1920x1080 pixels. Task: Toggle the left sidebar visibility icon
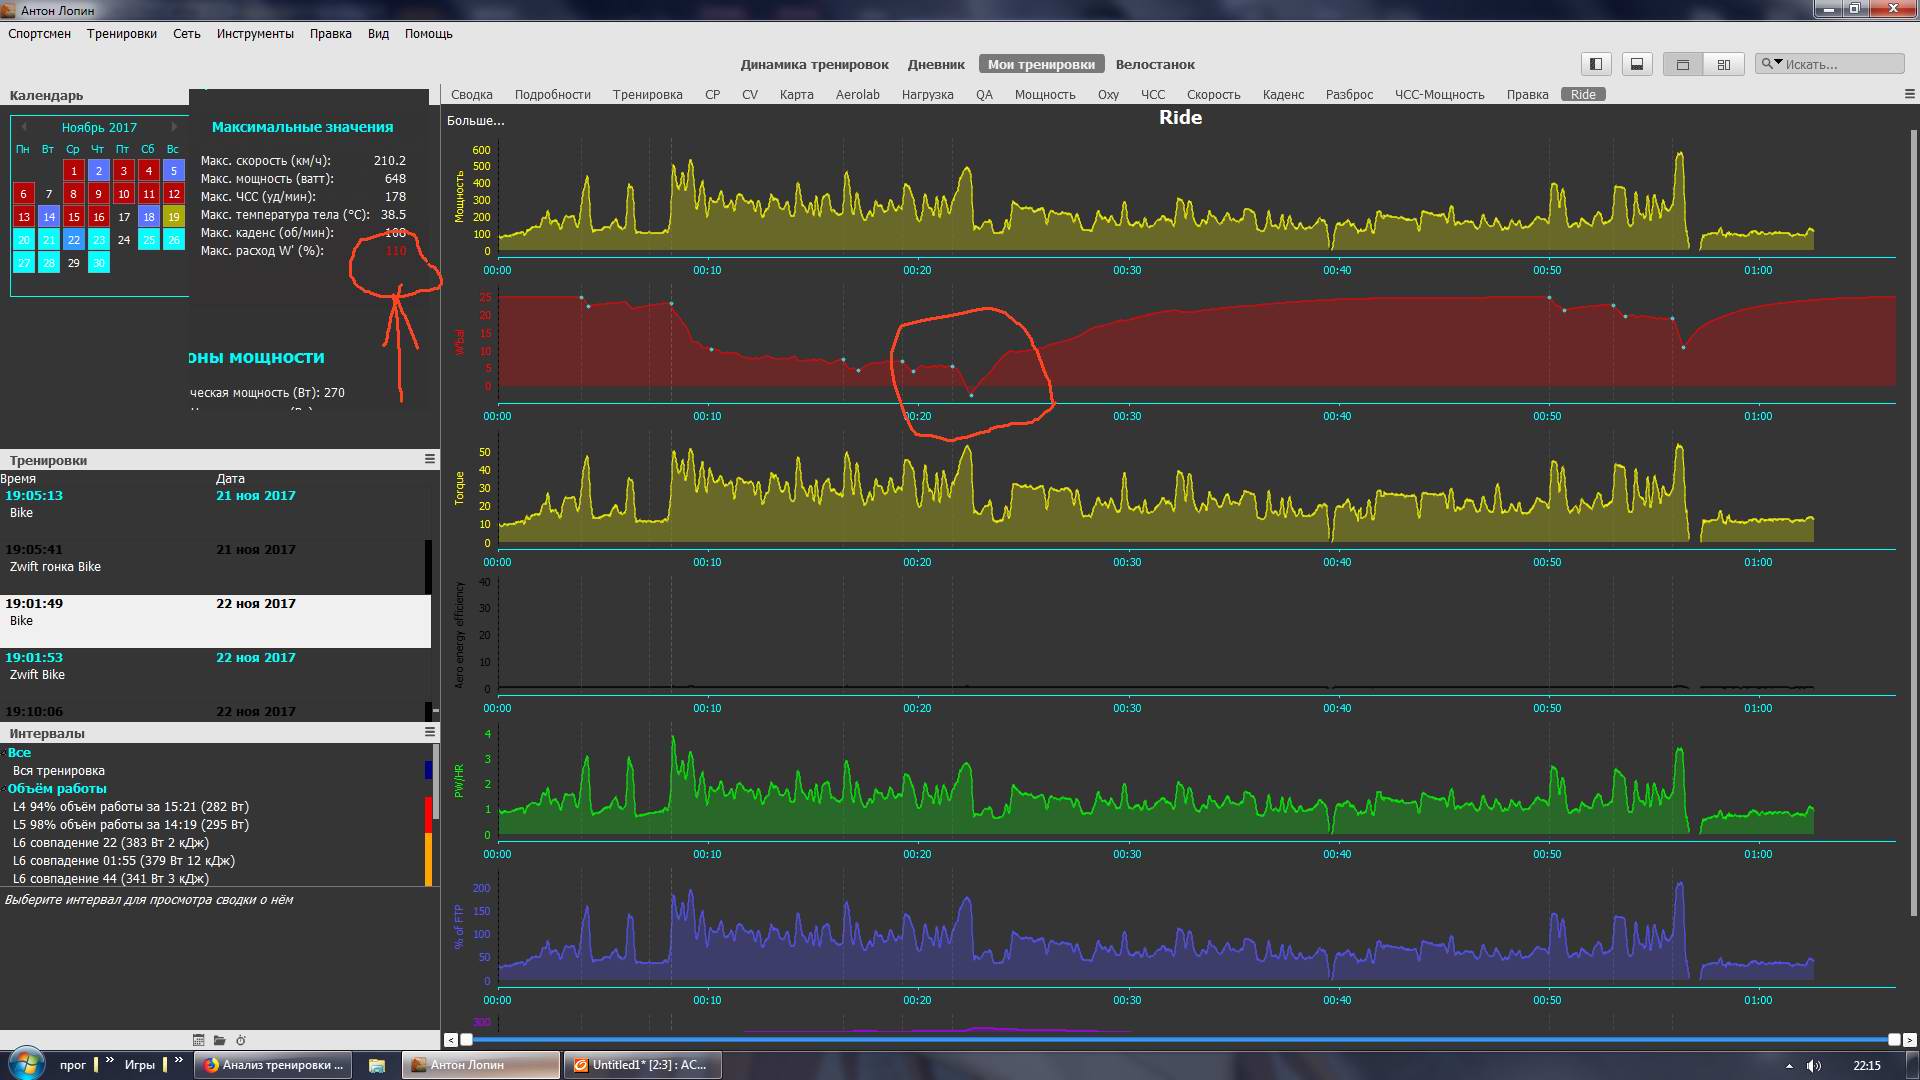click(x=1596, y=64)
